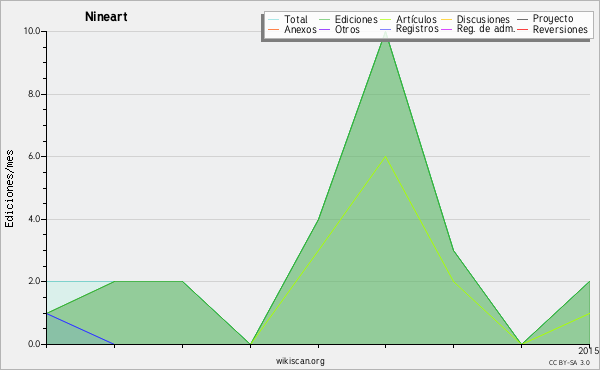Screen dimensions: 600x370
Task: Click the red Reversiones legend line
Action: click(x=522, y=30)
